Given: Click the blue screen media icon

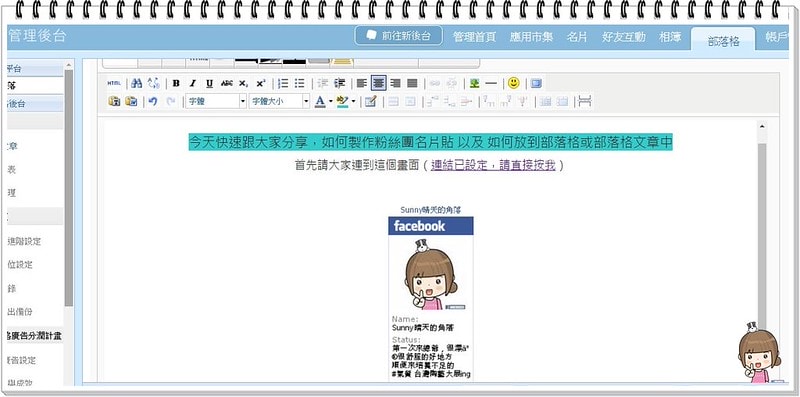Looking at the screenshot, I should pyautogui.click(x=536, y=83).
